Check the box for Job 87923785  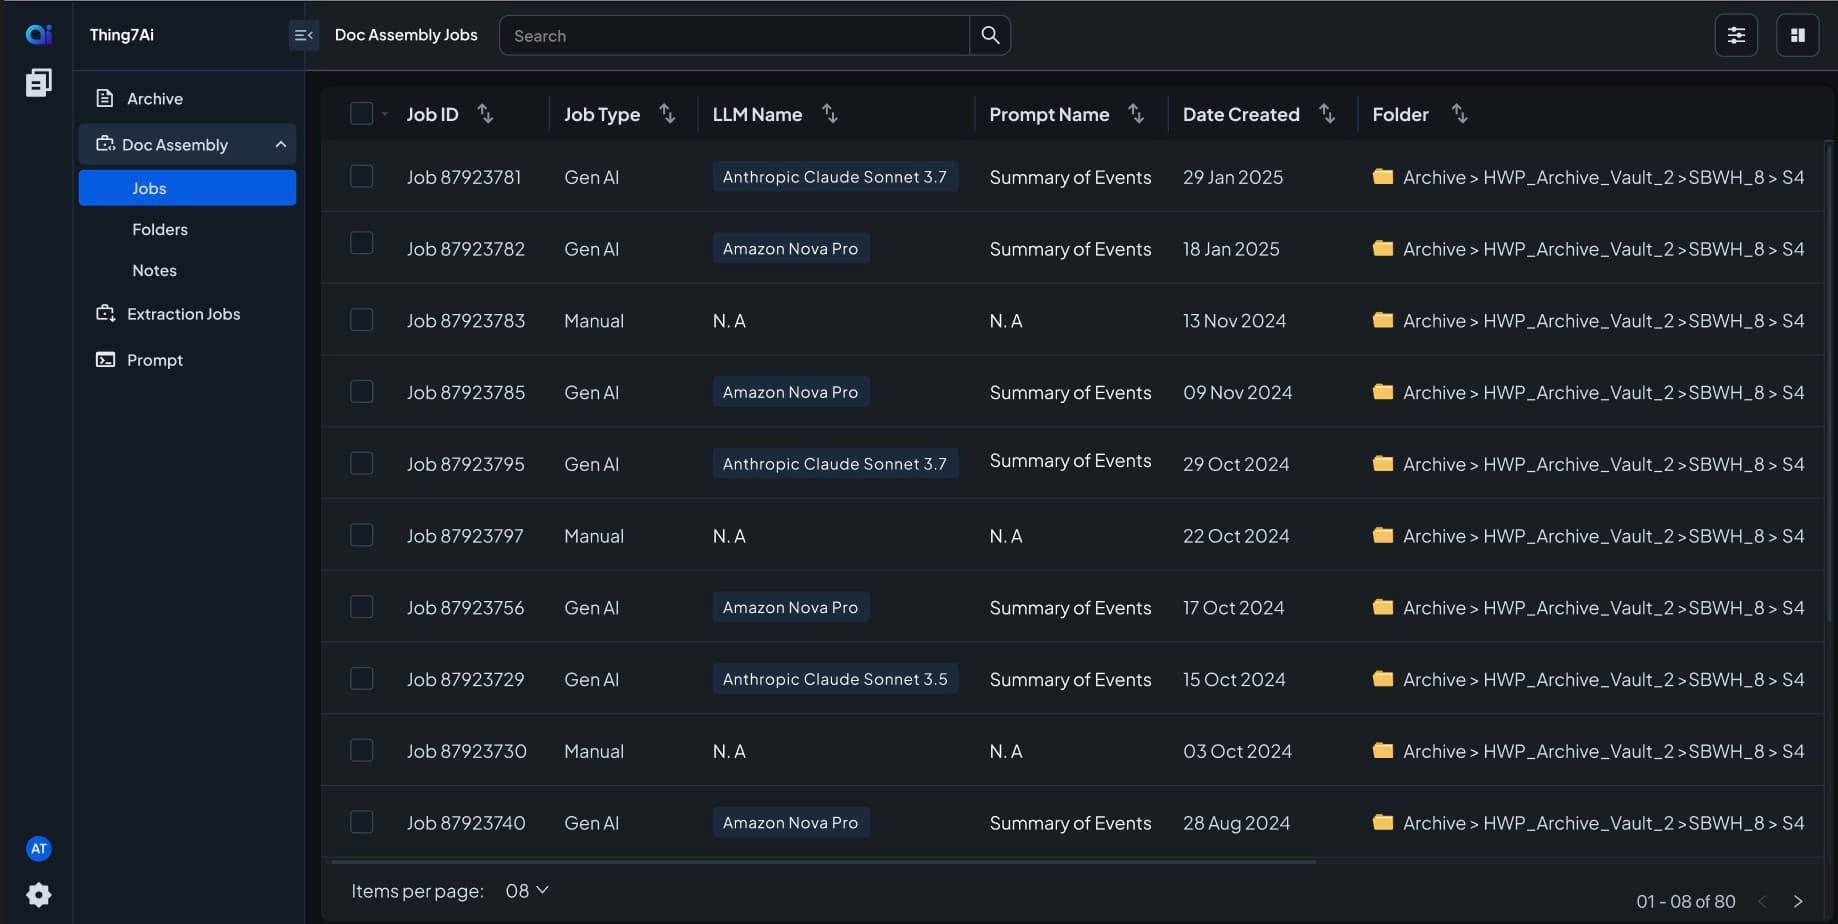pyautogui.click(x=361, y=391)
